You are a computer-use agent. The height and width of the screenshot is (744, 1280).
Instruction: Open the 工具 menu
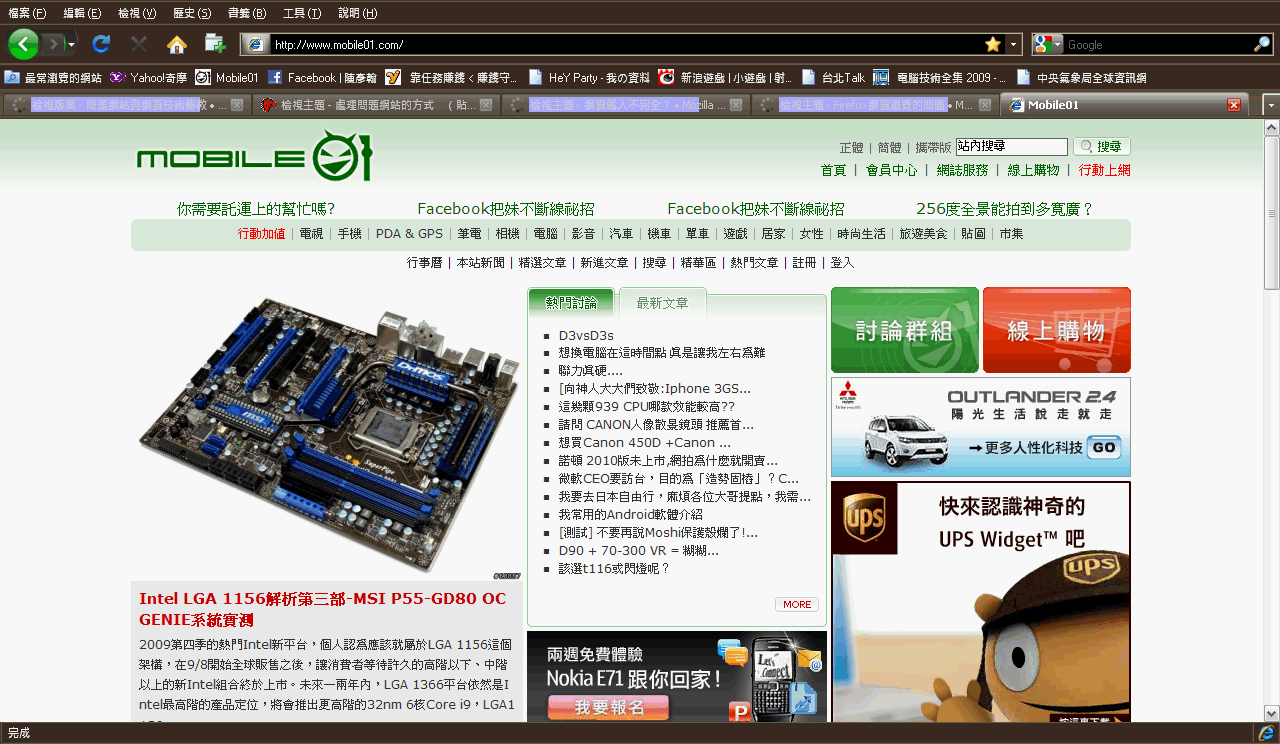[302, 13]
